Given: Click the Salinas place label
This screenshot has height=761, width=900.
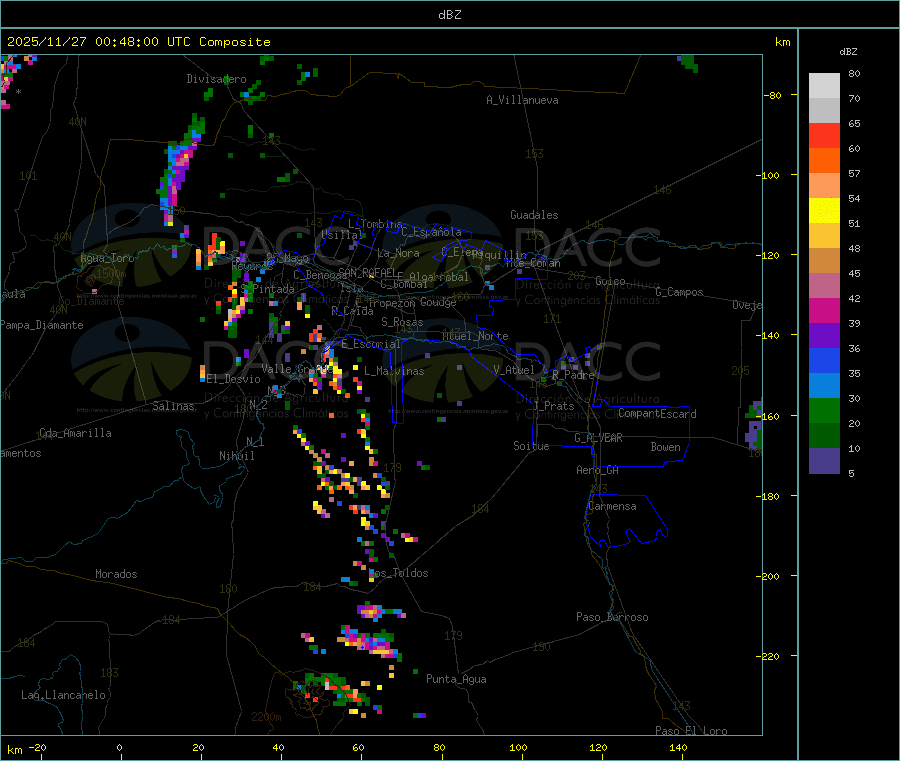Looking at the screenshot, I should click(173, 406).
